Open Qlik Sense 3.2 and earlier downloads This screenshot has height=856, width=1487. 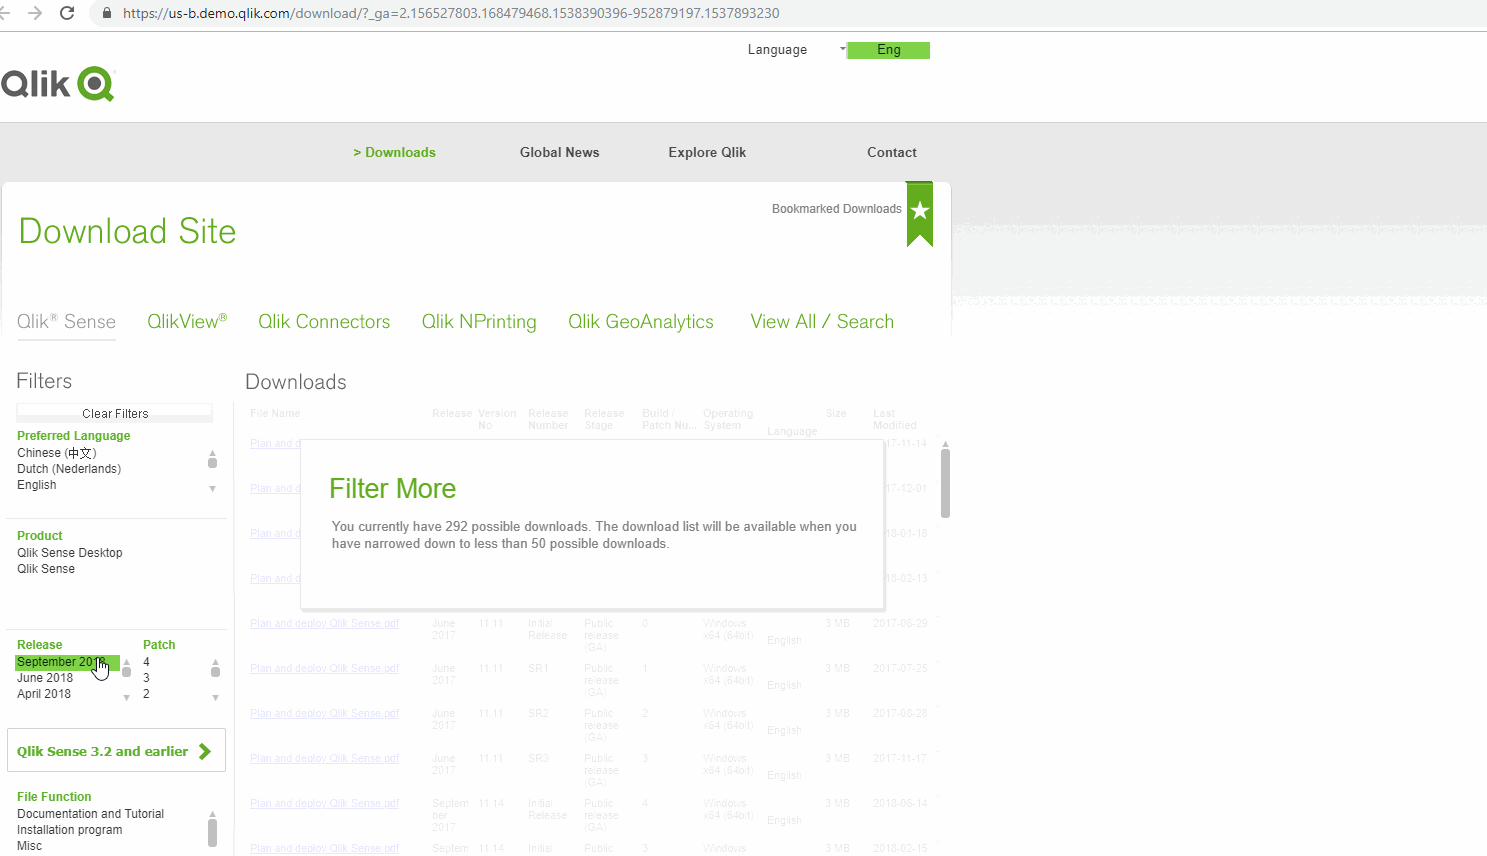pos(116,751)
